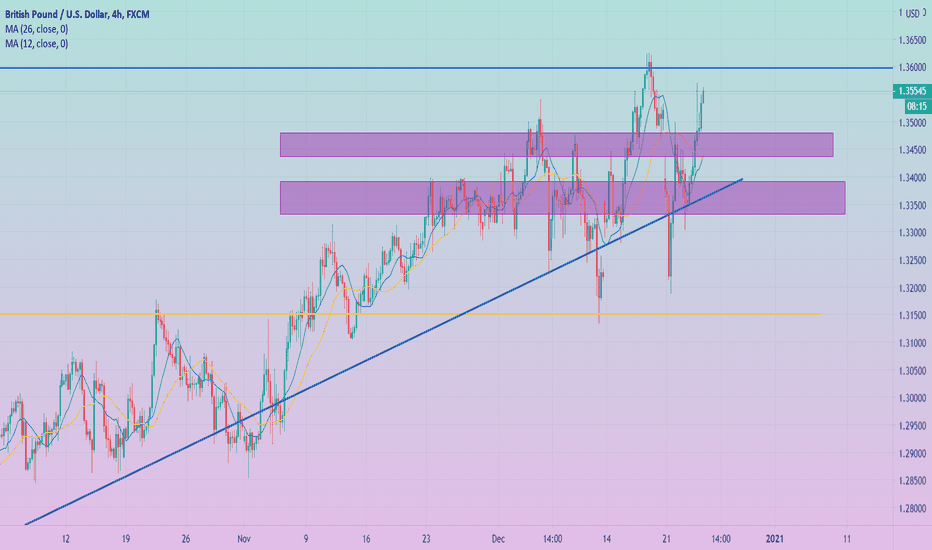Click the 1.34000 price axis label

click(x=912, y=178)
